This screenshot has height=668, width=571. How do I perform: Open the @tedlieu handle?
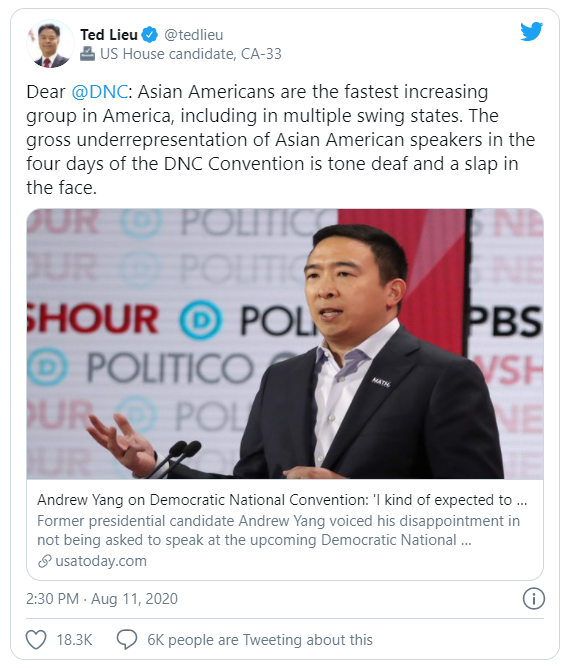(x=193, y=35)
